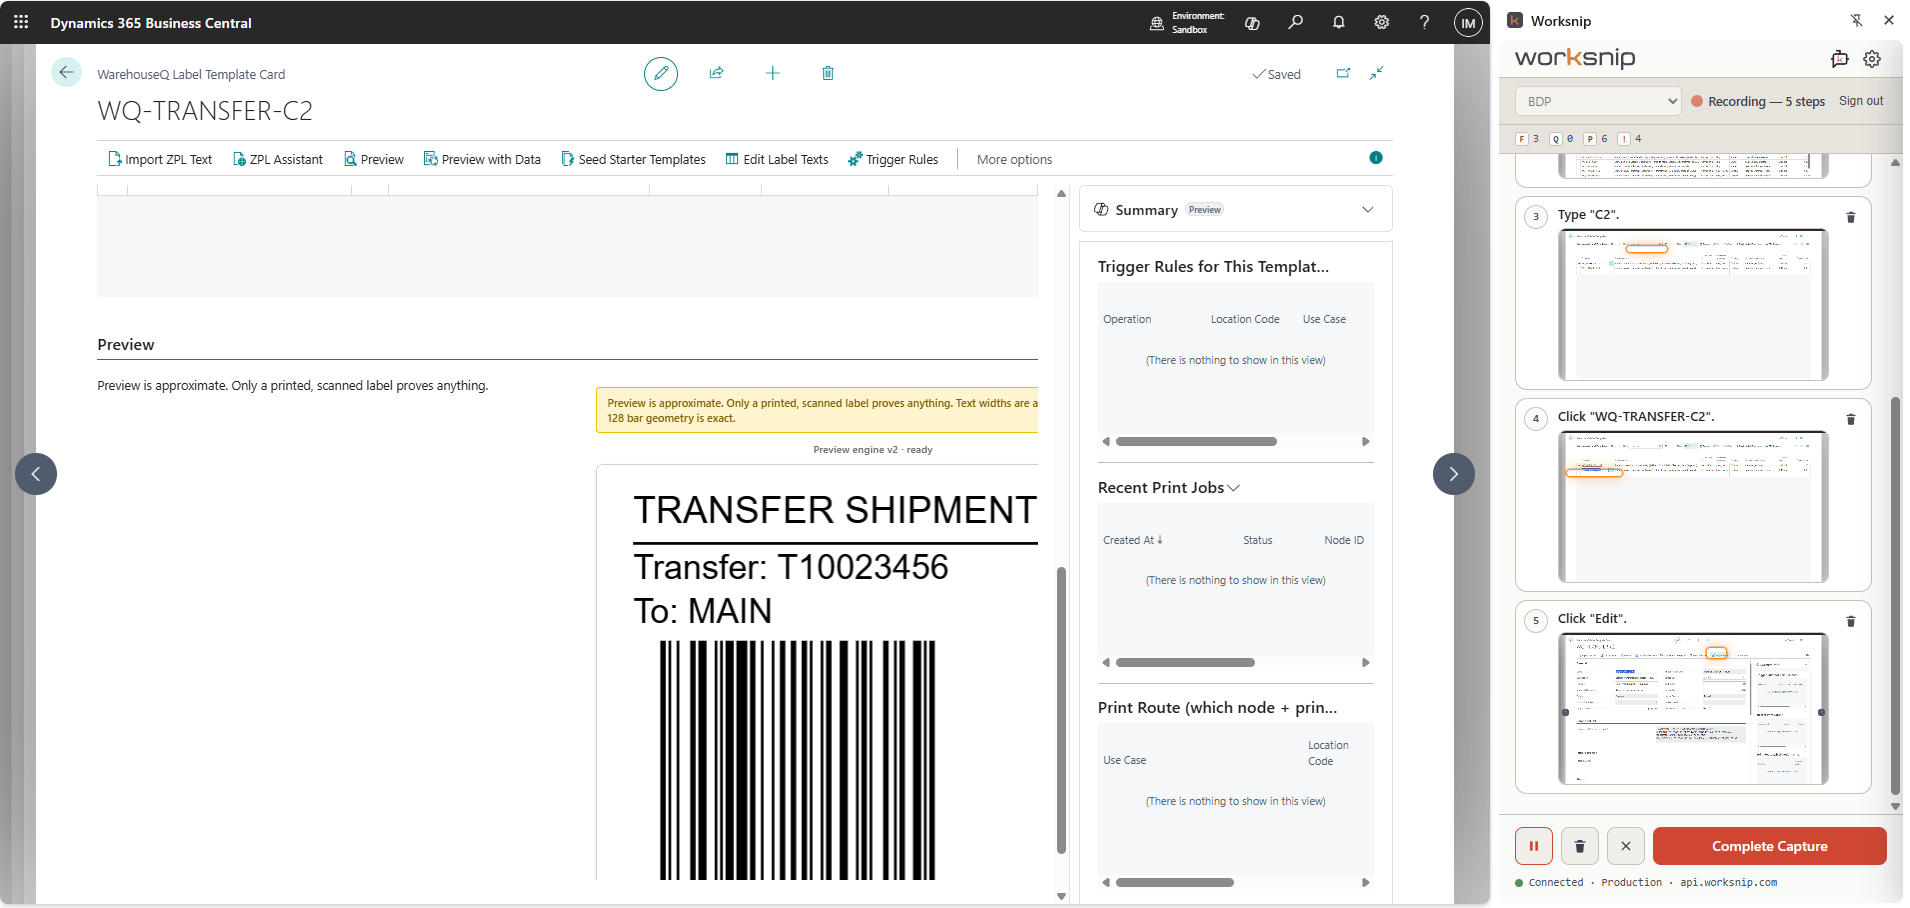1910x908 pixels.
Task: Expand the Summary Preview section chevron
Action: click(x=1368, y=210)
